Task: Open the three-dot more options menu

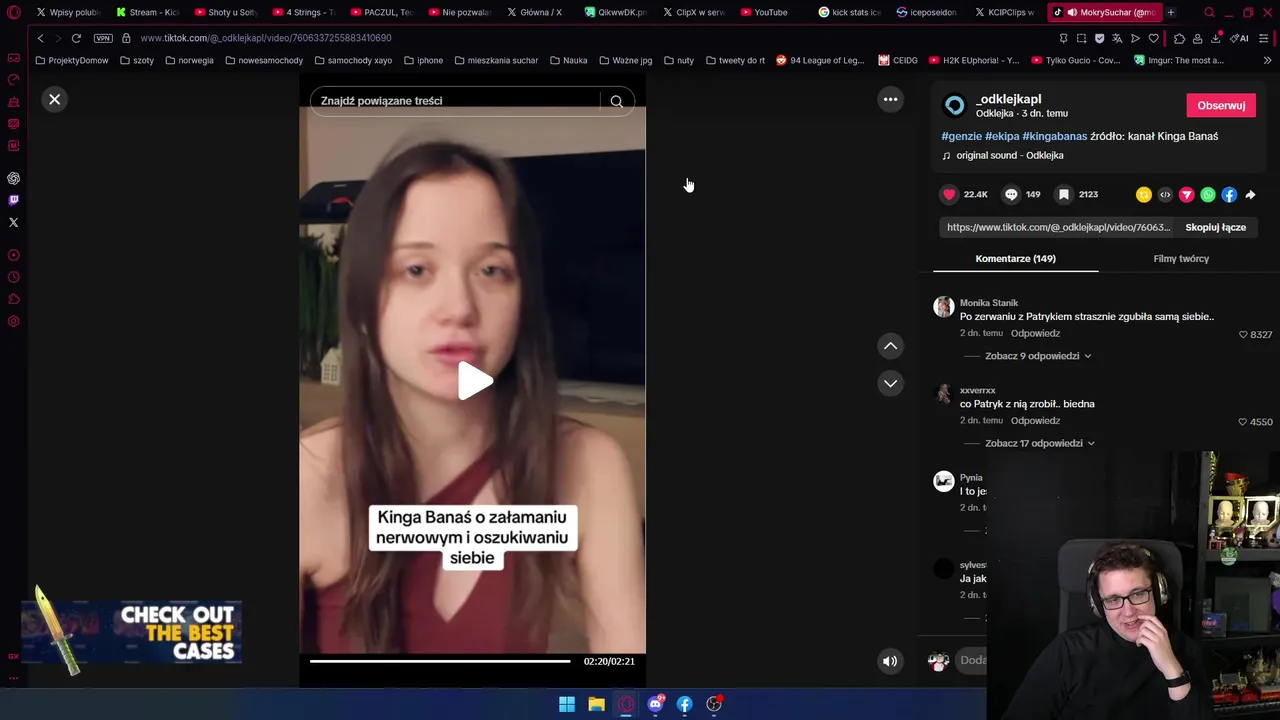Action: 890,99
